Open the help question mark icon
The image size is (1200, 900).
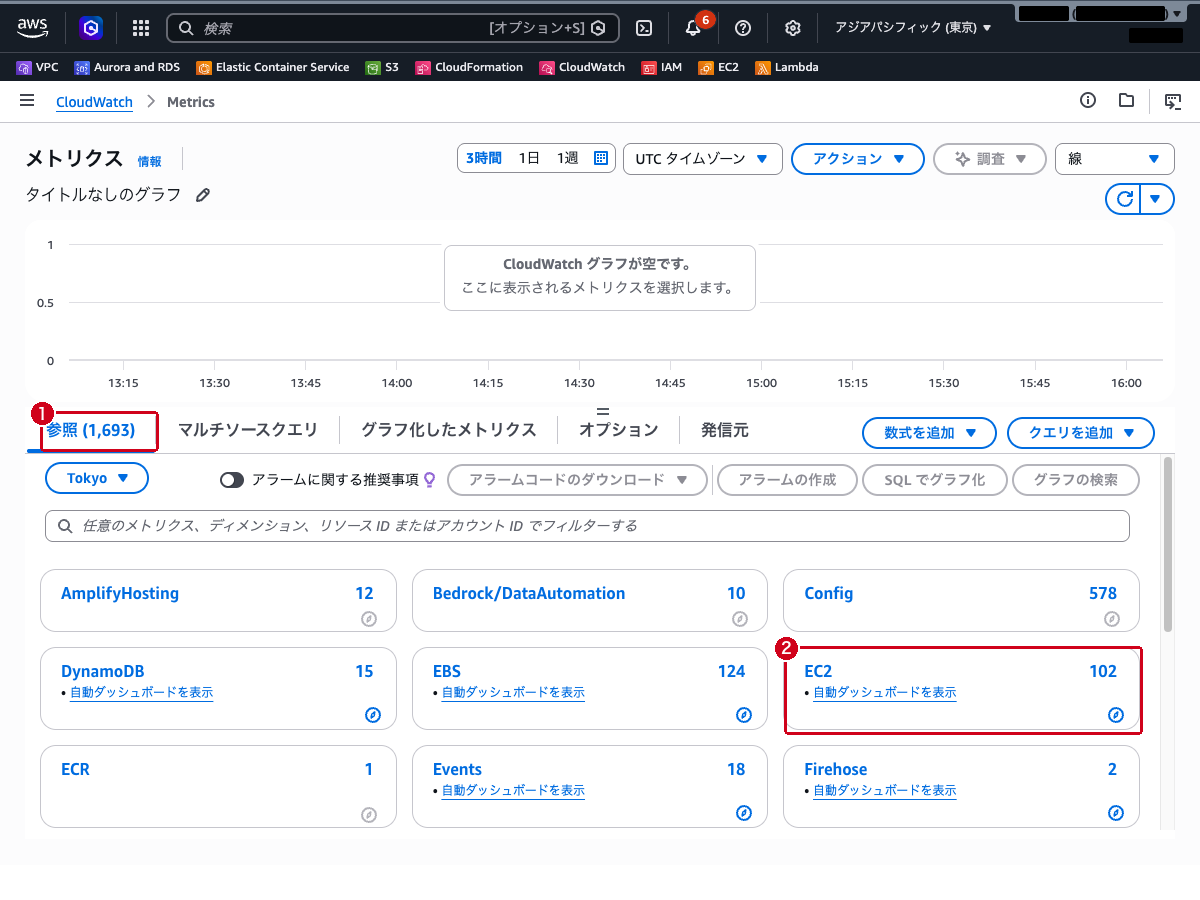[x=743, y=28]
